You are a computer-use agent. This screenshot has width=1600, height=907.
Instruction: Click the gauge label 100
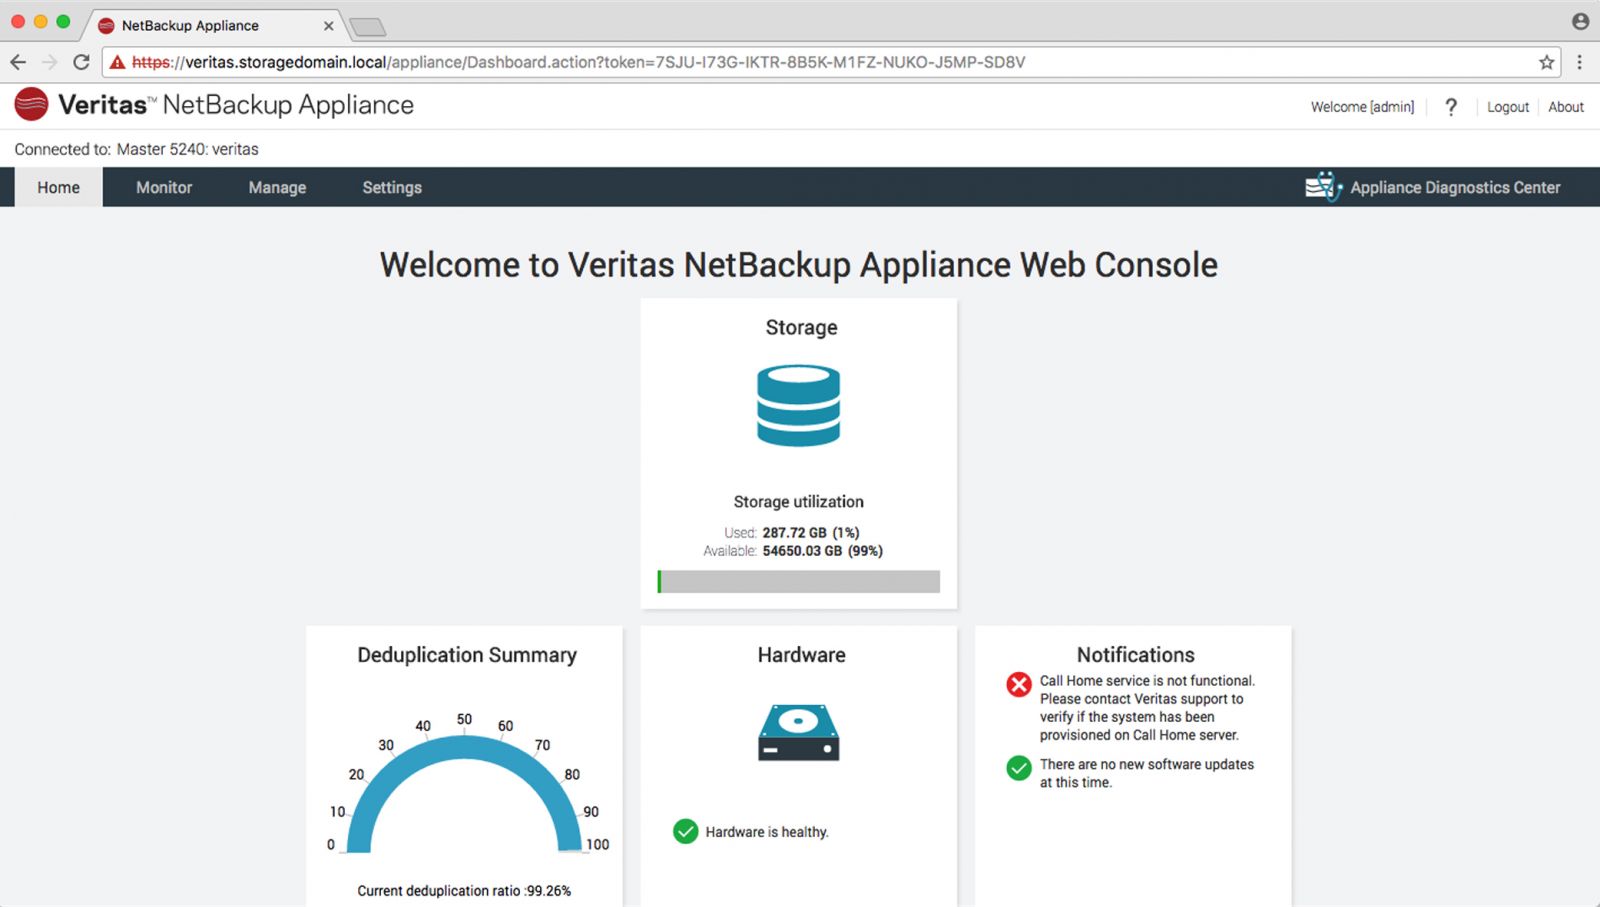coord(597,844)
